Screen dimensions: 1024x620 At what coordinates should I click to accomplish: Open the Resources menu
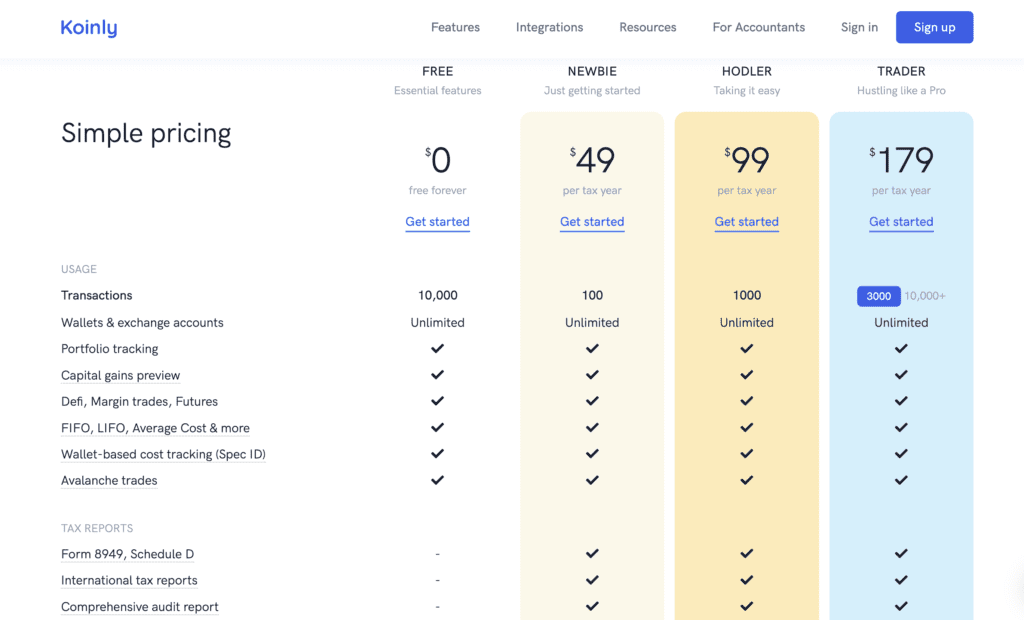pyautogui.click(x=648, y=27)
